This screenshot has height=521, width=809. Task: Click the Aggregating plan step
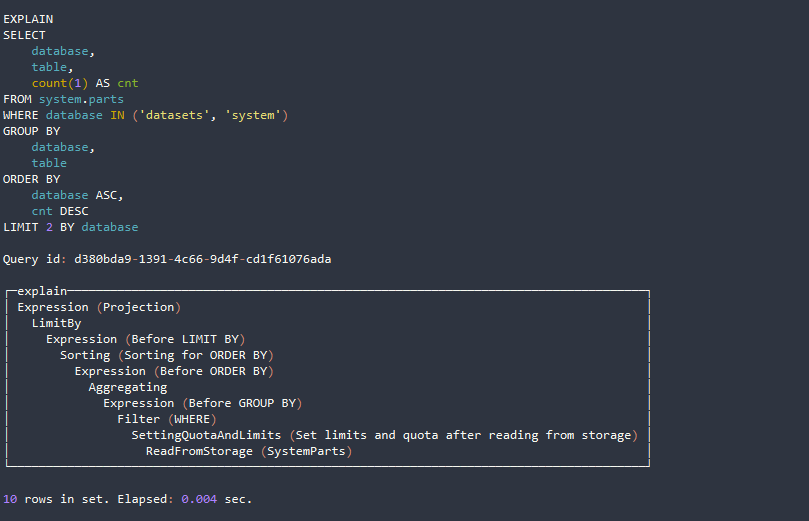pyautogui.click(x=127, y=387)
